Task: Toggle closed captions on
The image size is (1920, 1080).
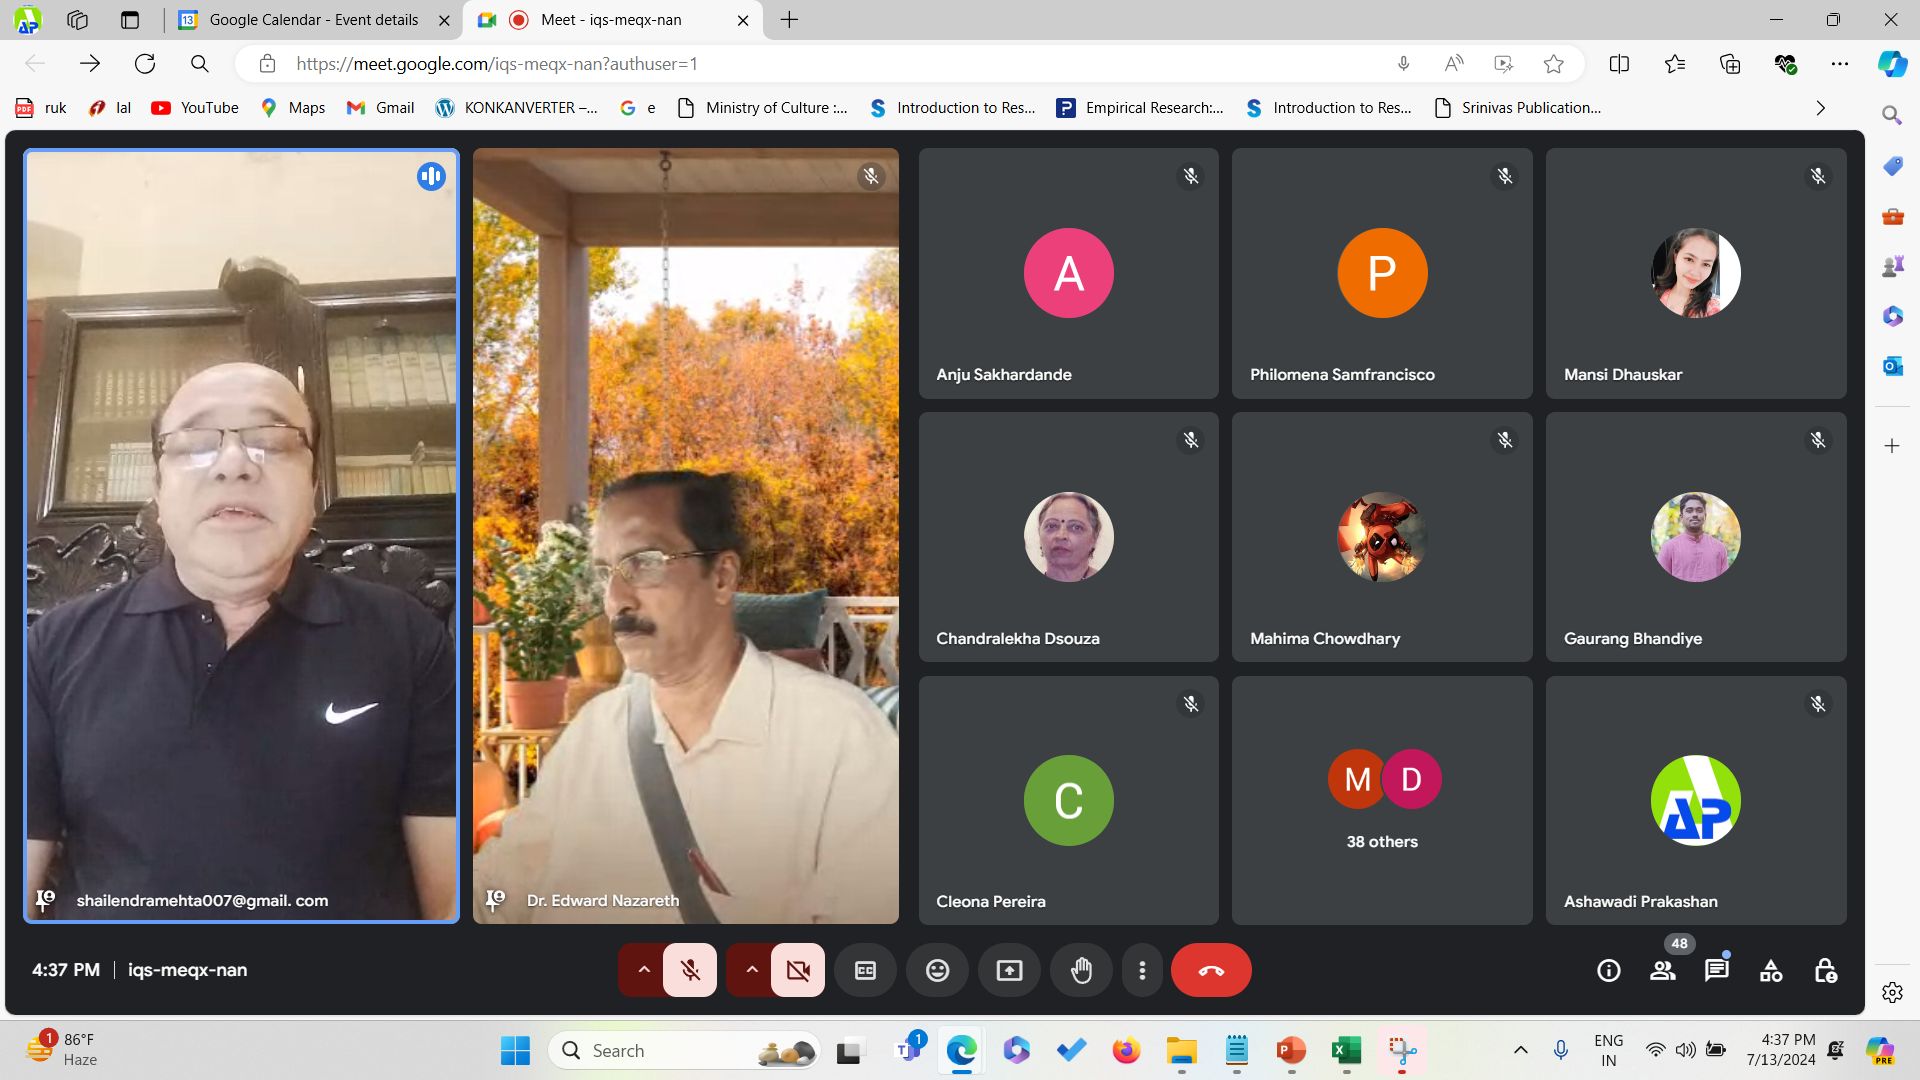Action: pyautogui.click(x=865, y=970)
